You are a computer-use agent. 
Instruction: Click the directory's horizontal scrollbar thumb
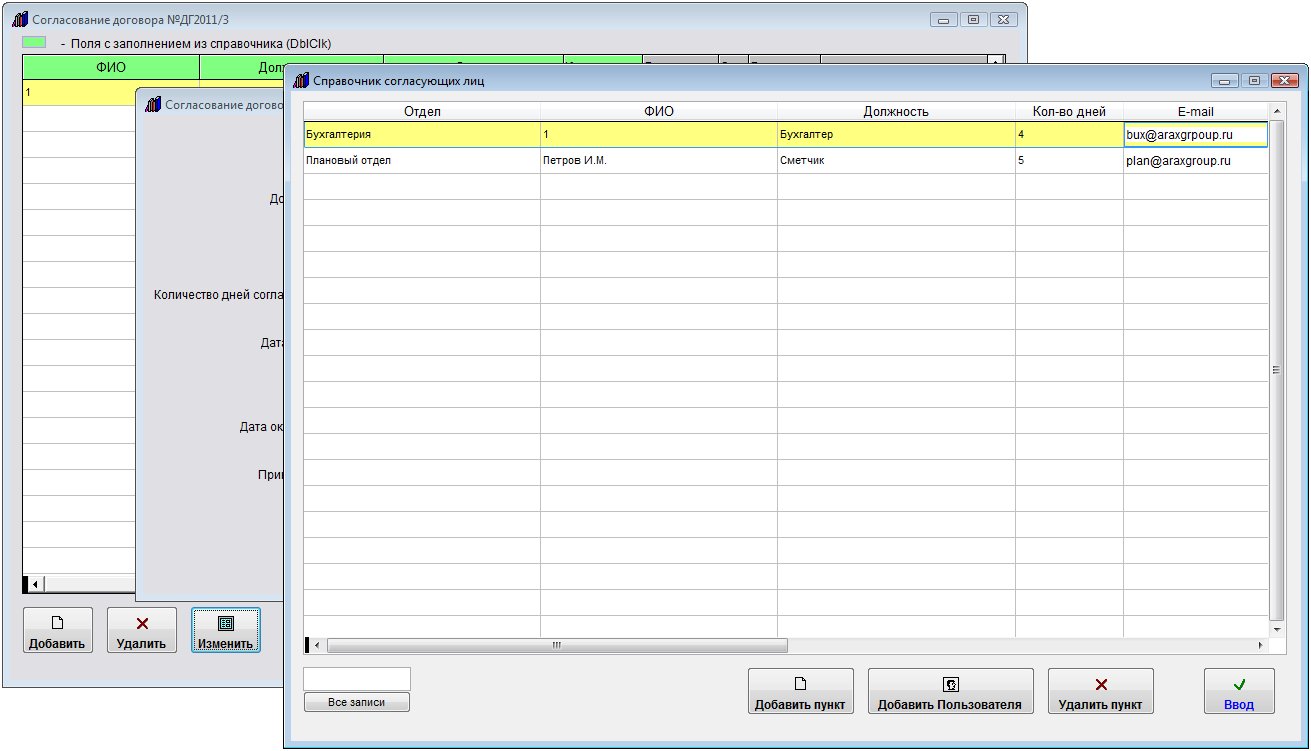(x=557, y=645)
